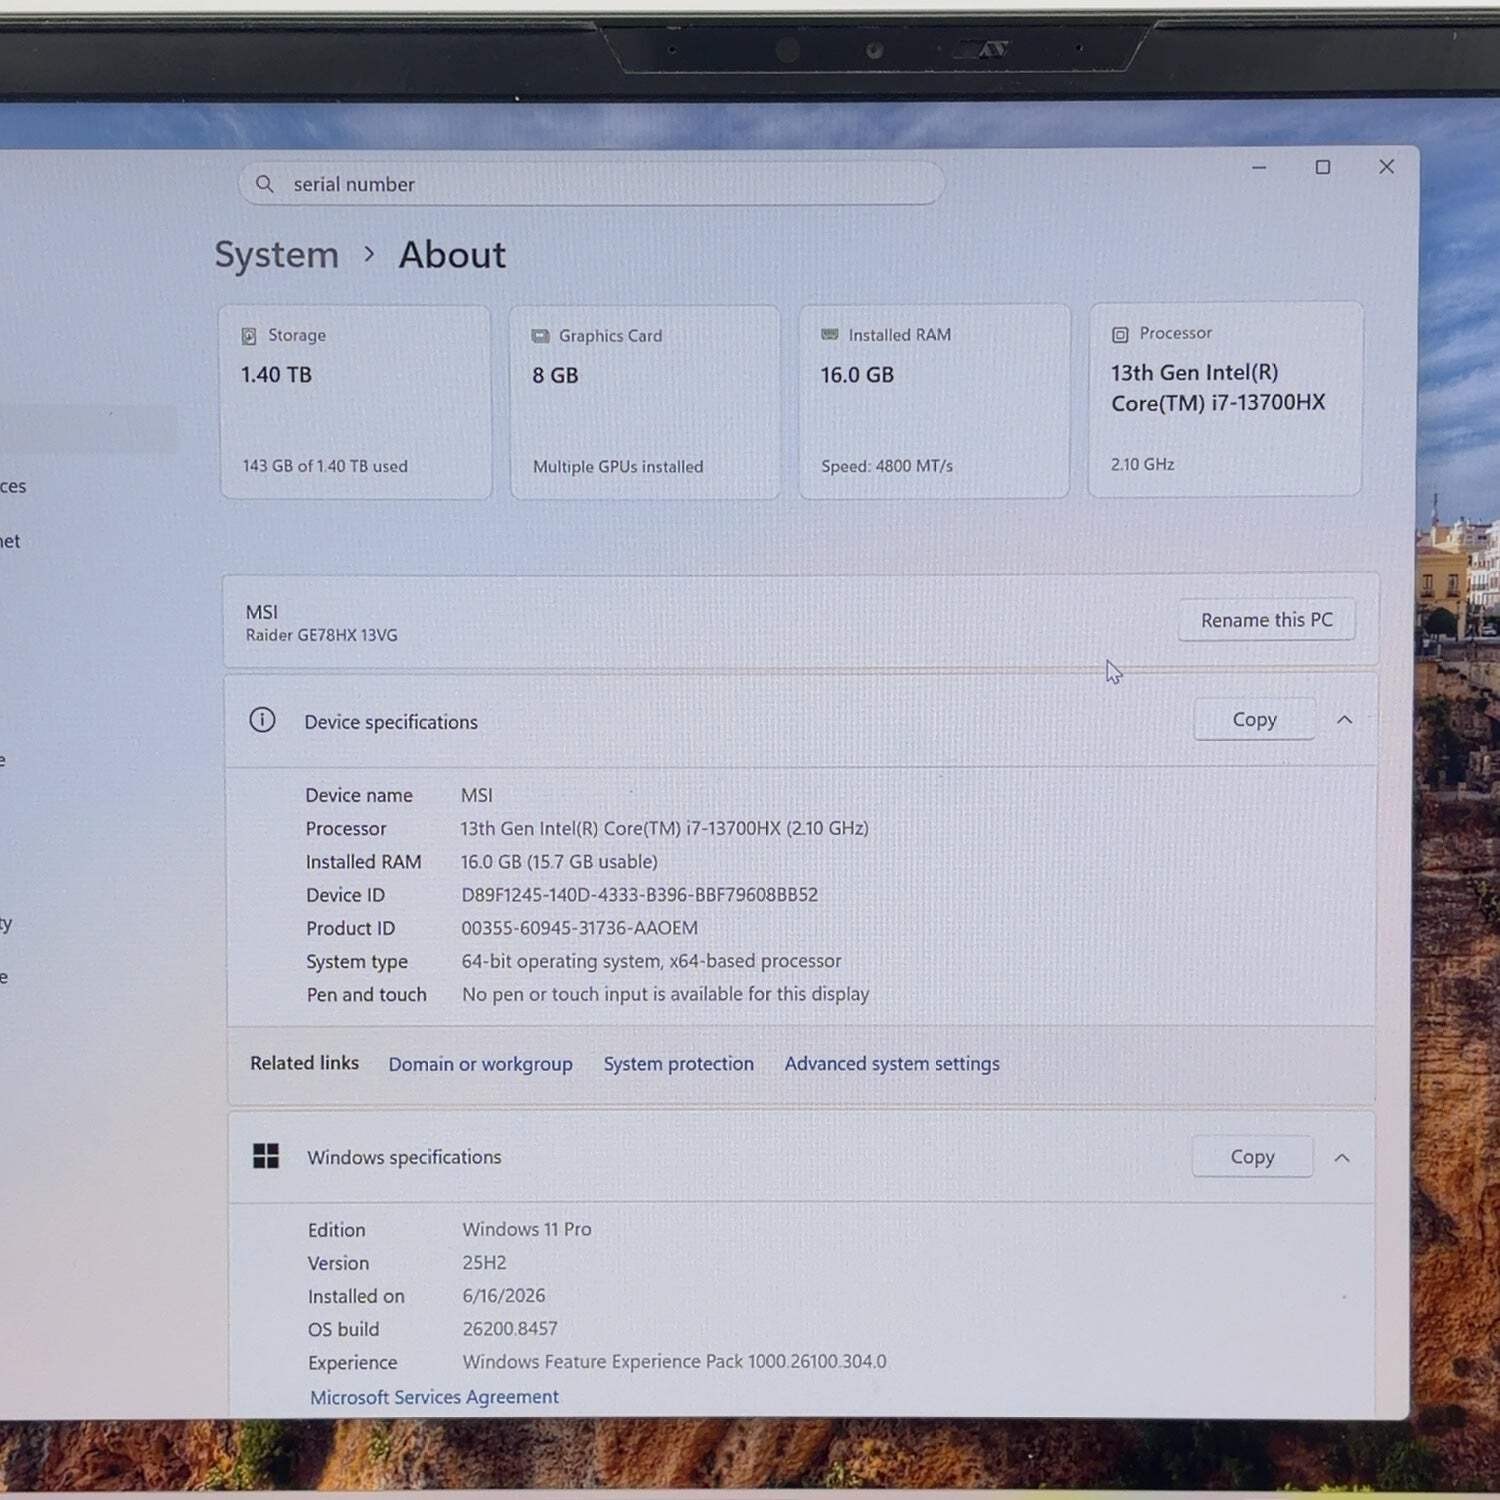
Task: Copy the Device specifications
Action: pyautogui.click(x=1254, y=719)
